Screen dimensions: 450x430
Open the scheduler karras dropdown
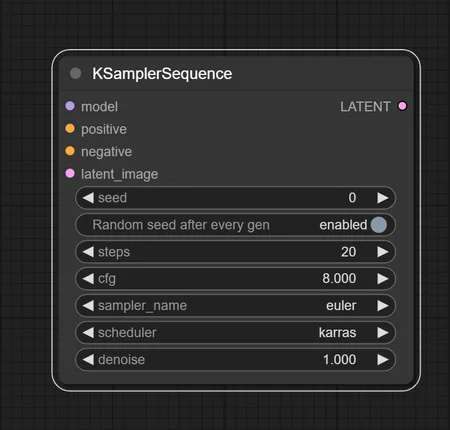[235, 333]
